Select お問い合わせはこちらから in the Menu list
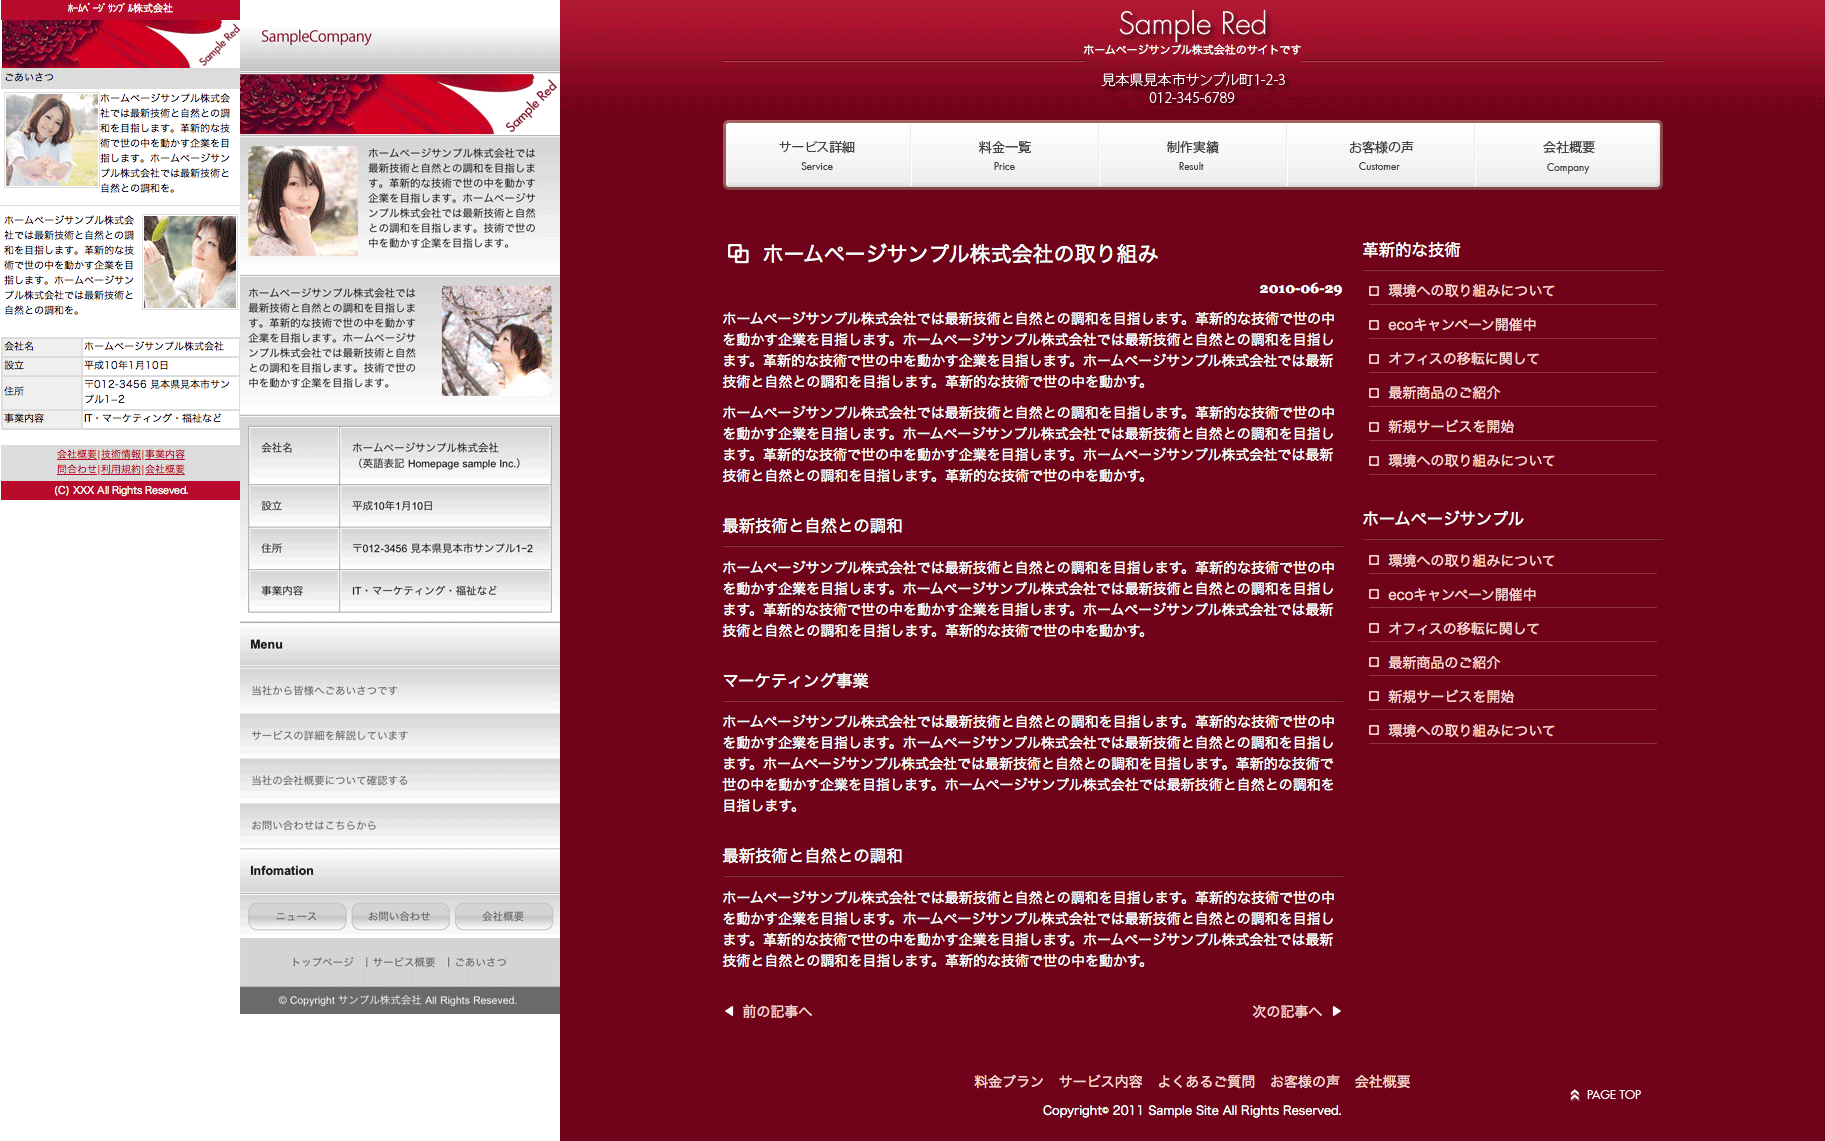Image resolution: width=1825 pixels, height=1141 pixels. (314, 825)
